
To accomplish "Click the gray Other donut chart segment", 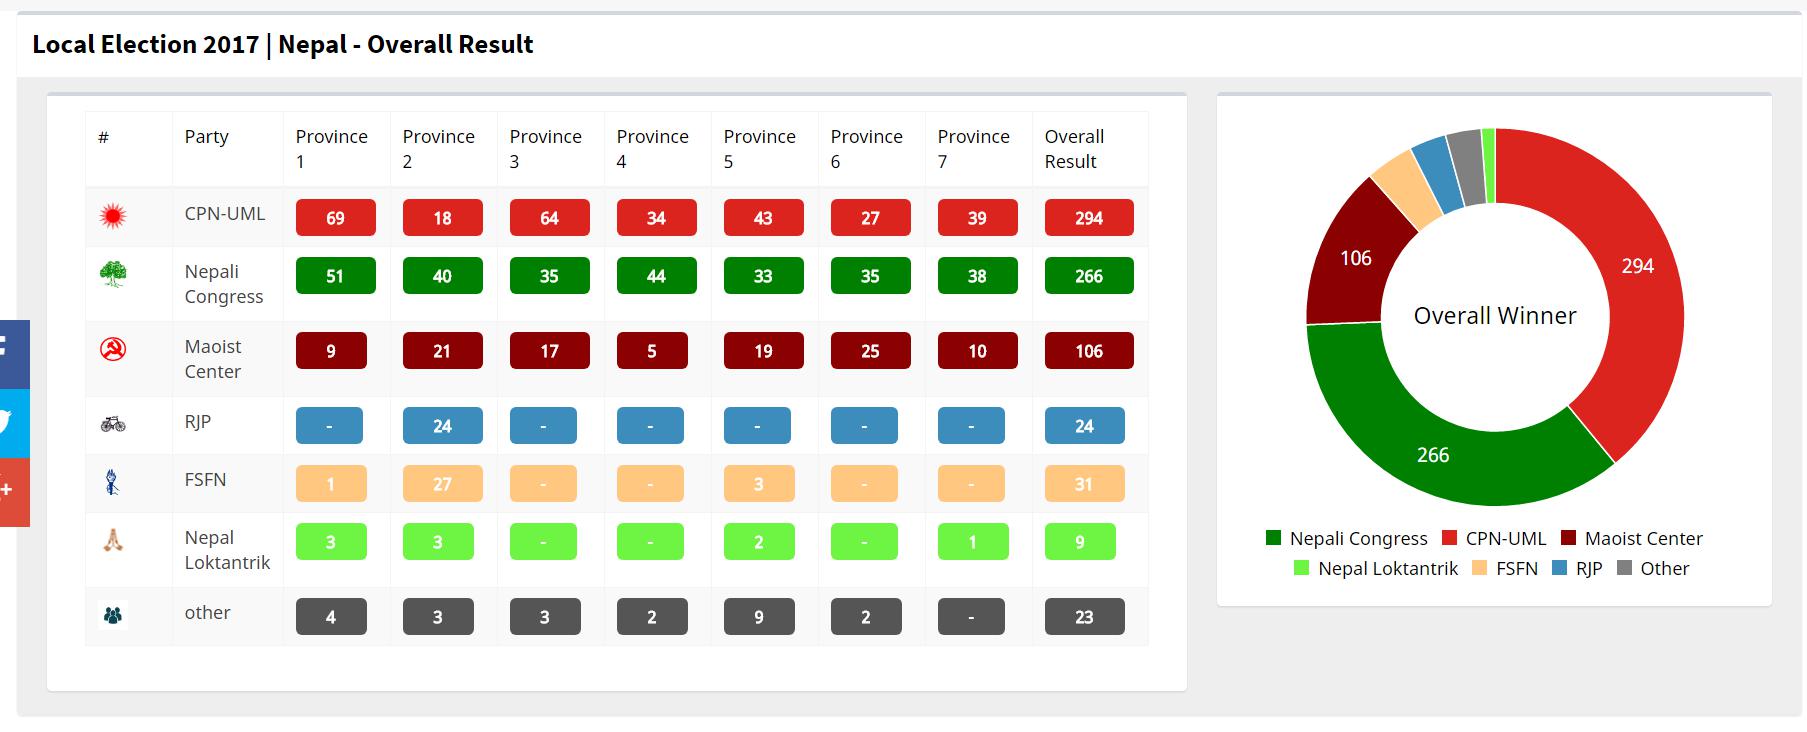I will (x=1467, y=167).
